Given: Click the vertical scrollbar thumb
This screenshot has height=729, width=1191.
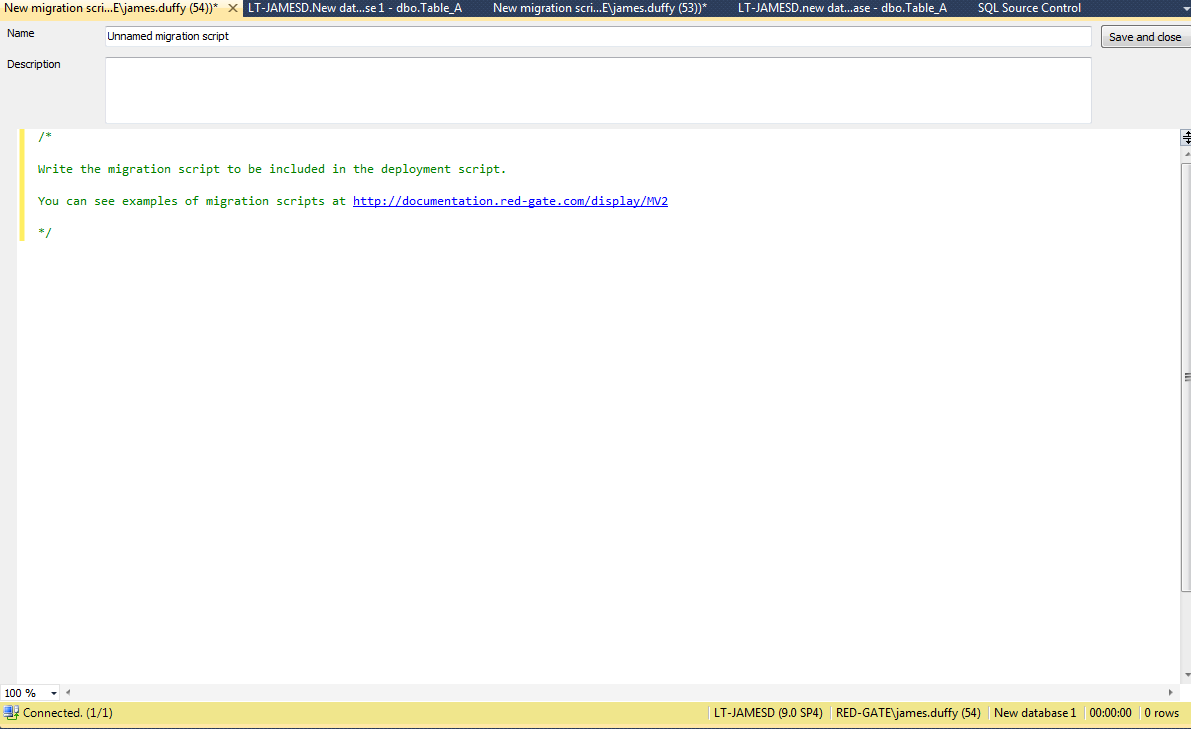Looking at the screenshot, I should click(x=1186, y=377).
